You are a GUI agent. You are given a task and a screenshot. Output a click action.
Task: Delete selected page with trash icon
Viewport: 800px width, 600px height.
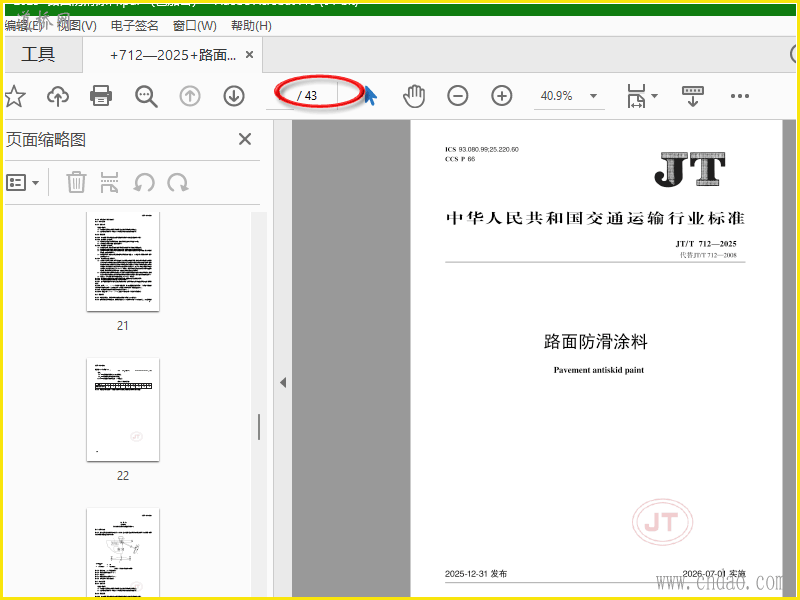click(x=76, y=182)
